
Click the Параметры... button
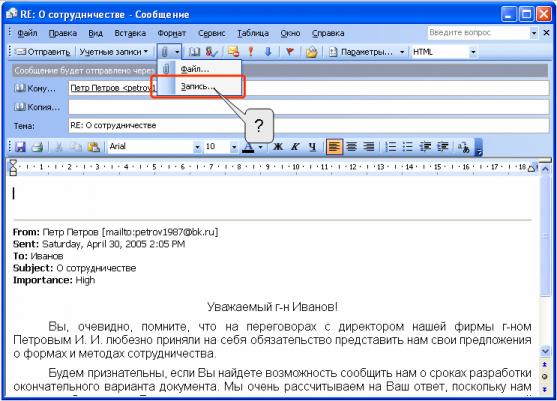(361, 52)
